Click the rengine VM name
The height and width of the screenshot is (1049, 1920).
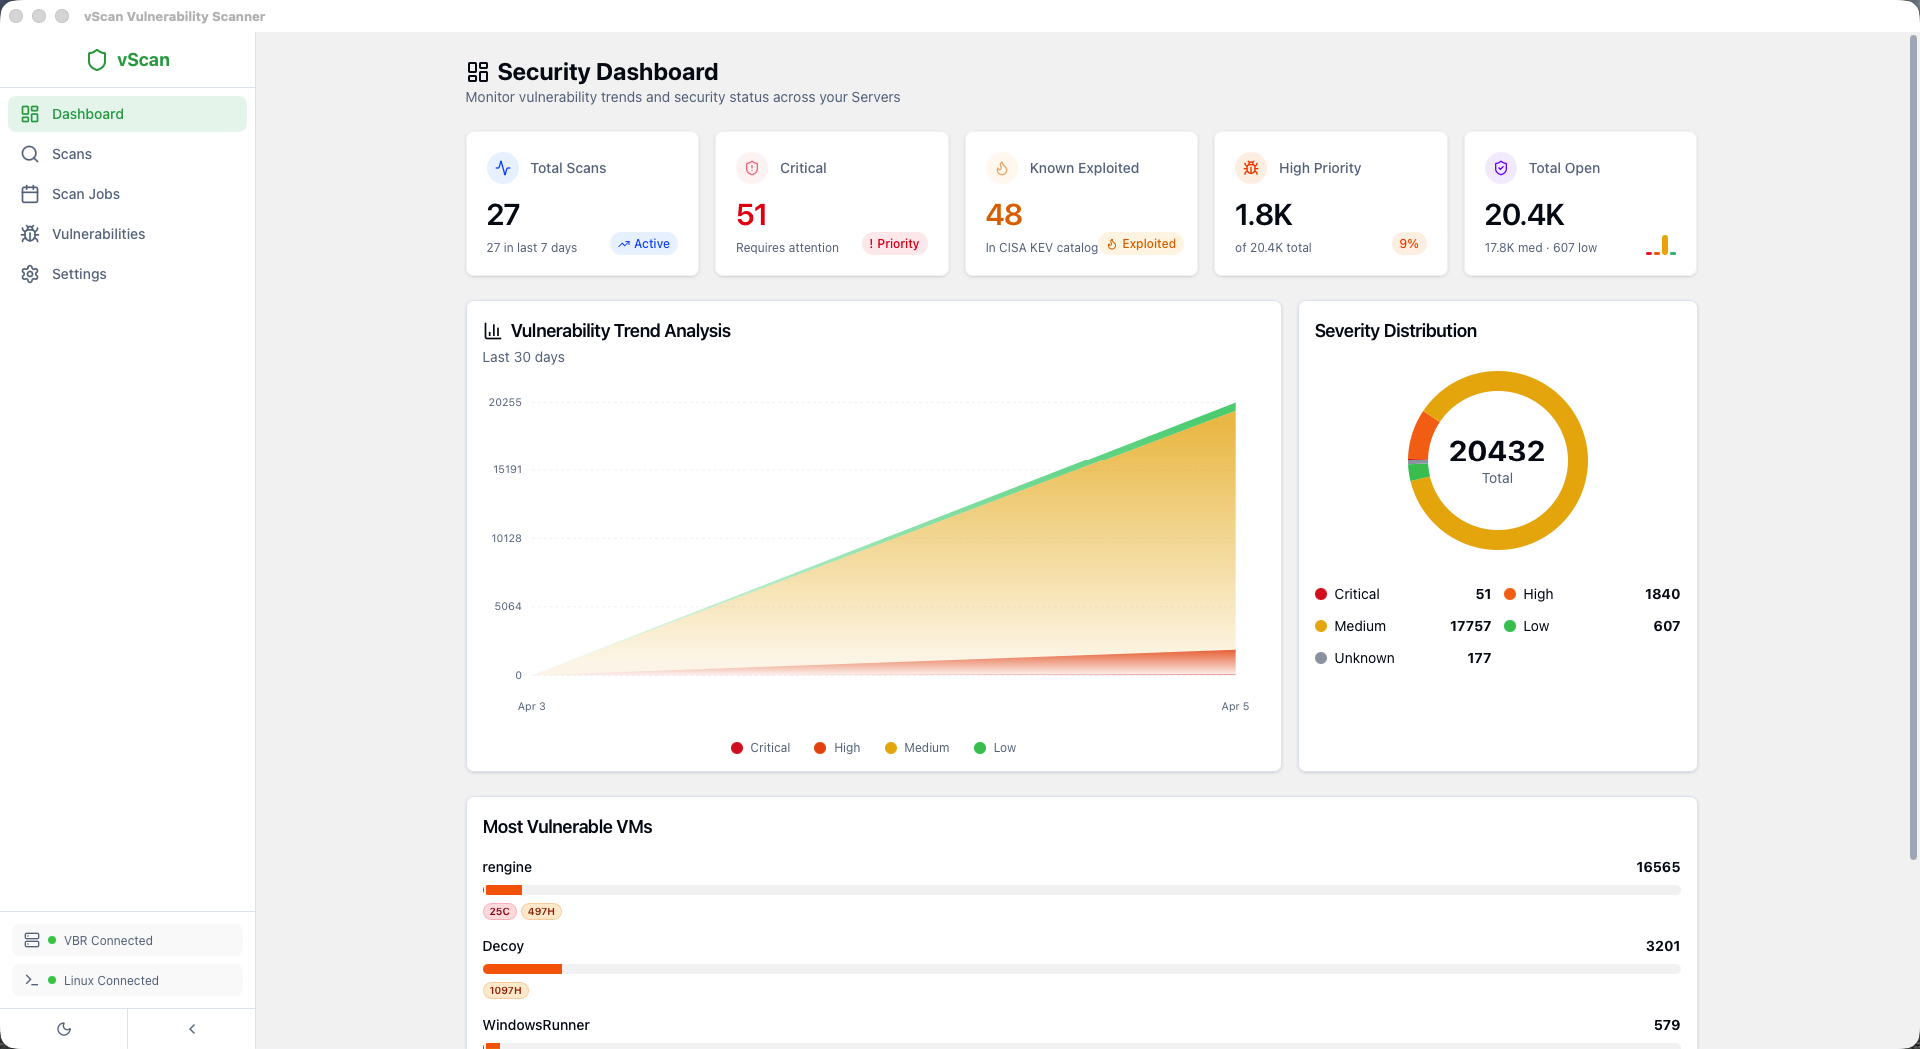(x=507, y=867)
